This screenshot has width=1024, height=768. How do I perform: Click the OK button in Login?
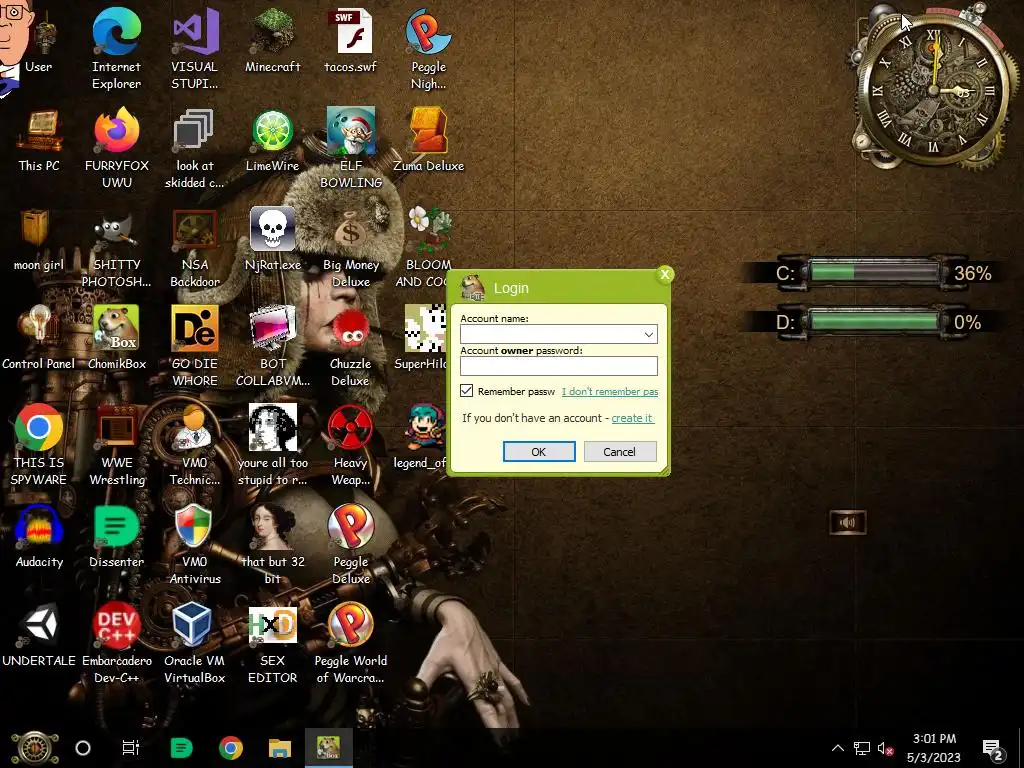coord(539,451)
